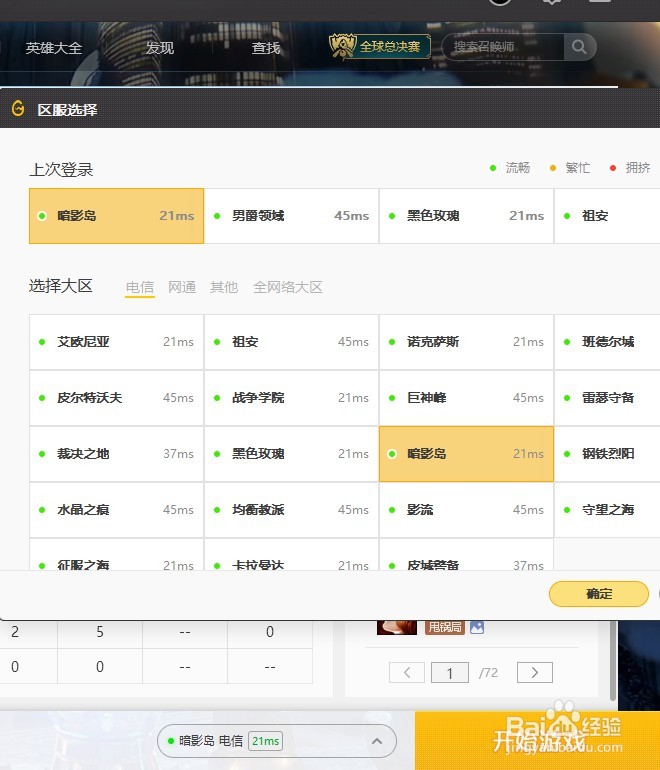Select last-login server 男爵领域
Image resolution: width=660 pixels, height=770 pixels.
[291, 216]
